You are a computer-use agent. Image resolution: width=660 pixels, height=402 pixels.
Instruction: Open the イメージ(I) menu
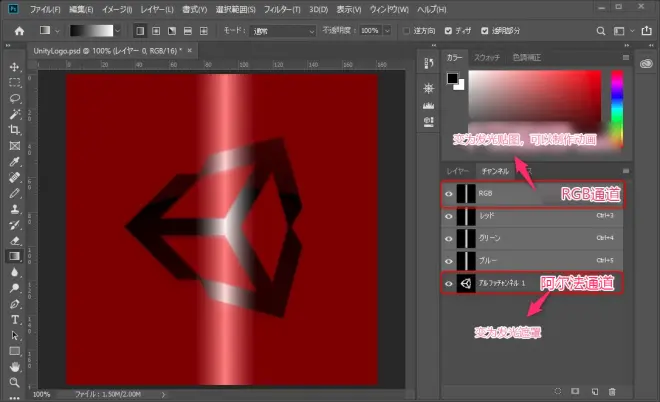117,9
